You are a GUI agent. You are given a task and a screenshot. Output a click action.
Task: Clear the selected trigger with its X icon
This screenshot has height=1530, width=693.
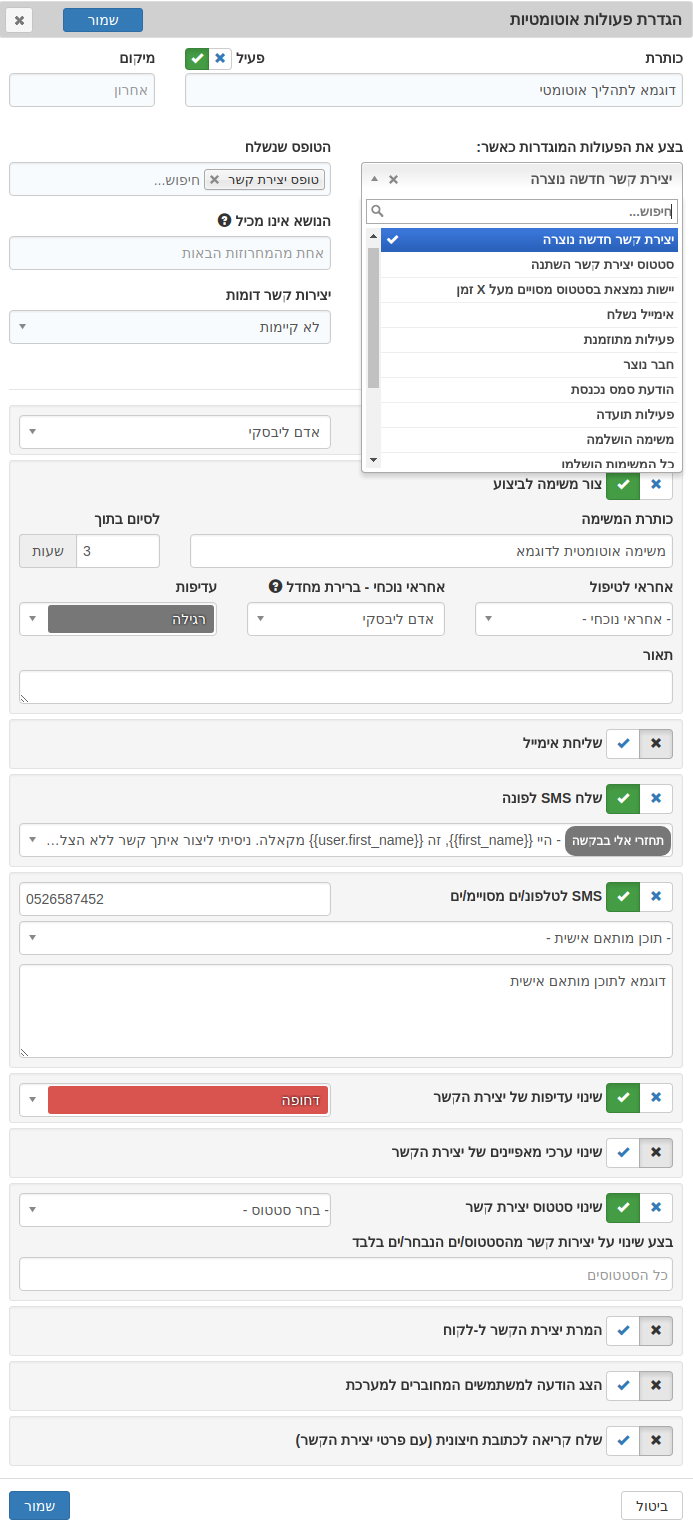(x=393, y=179)
